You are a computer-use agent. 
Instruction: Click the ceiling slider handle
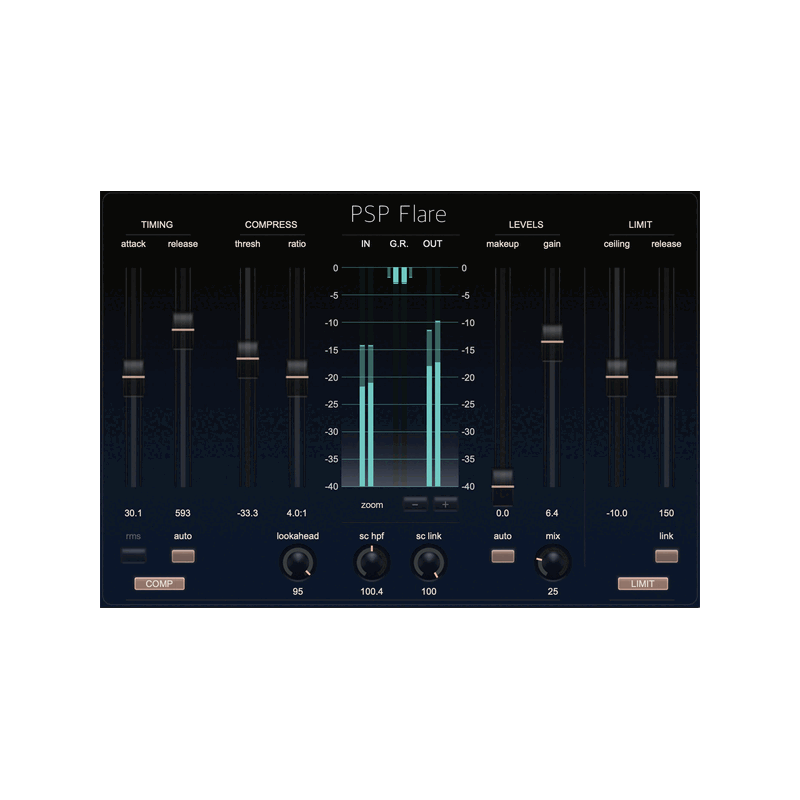pyautogui.click(x=617, y=378)
